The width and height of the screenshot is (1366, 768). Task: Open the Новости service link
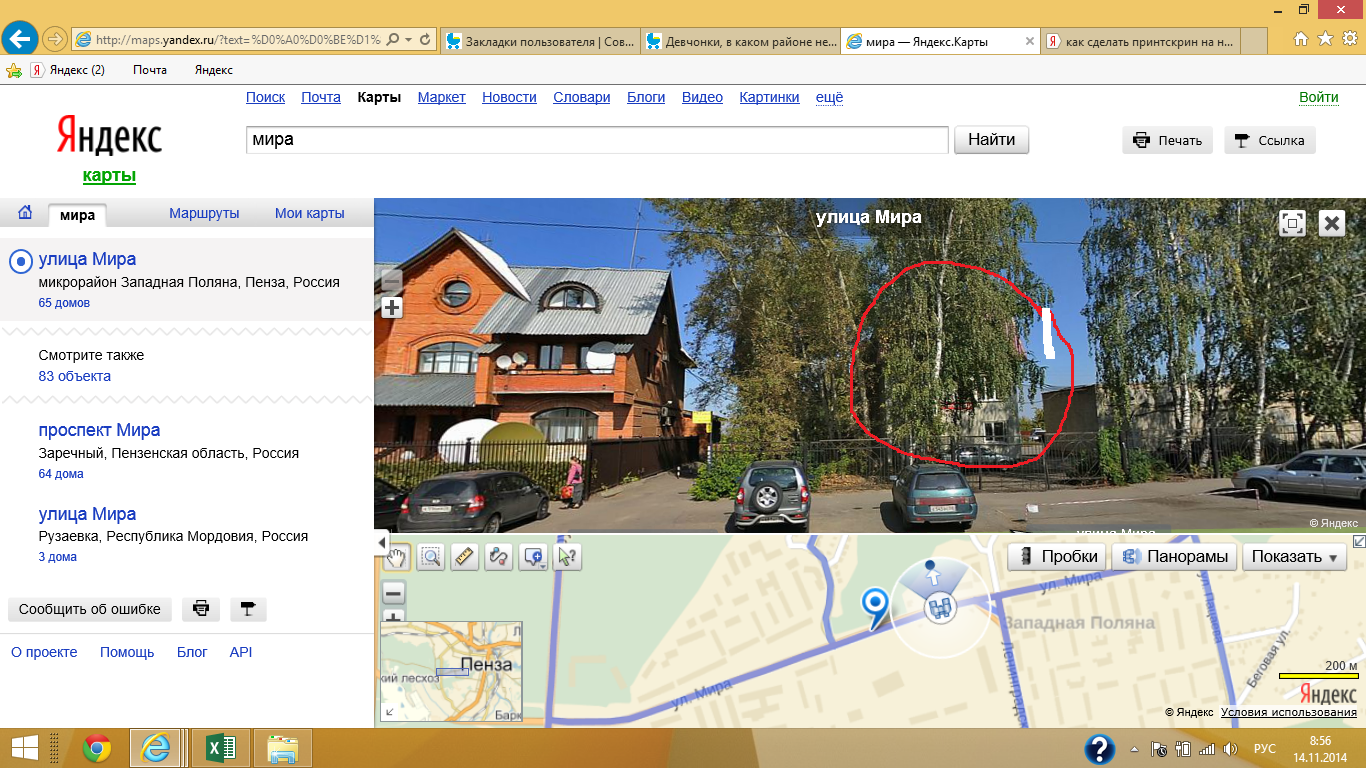pos(509,97)
